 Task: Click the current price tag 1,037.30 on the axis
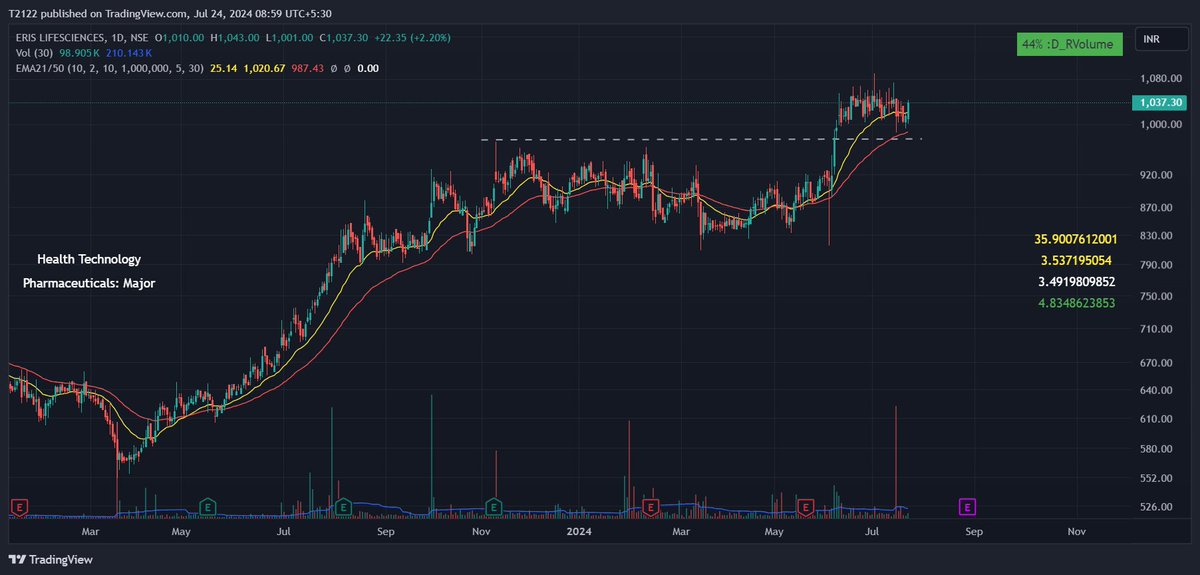(1158, 103)
